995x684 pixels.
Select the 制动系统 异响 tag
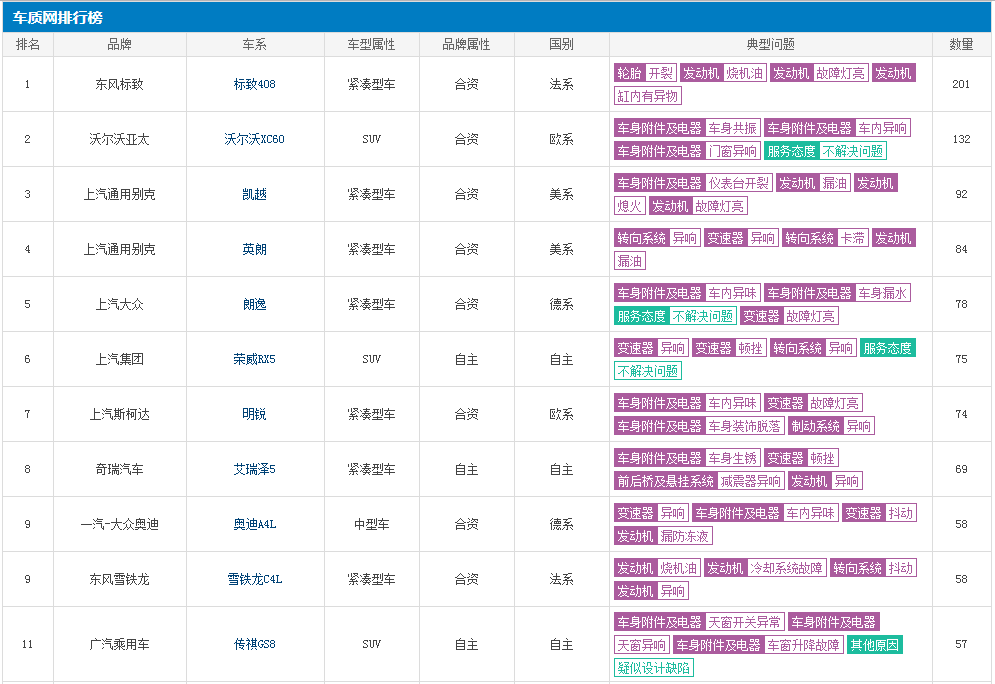(831, 426)
